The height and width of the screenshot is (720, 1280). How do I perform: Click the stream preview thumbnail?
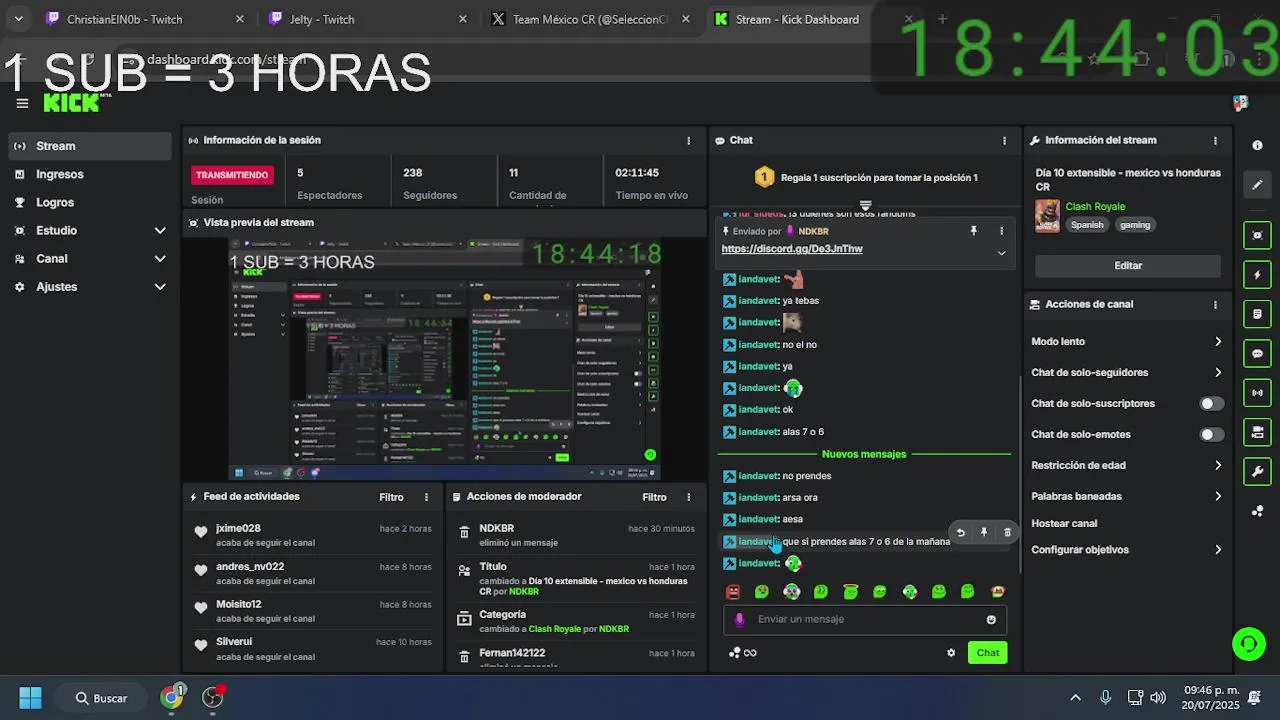click(445, 358)
